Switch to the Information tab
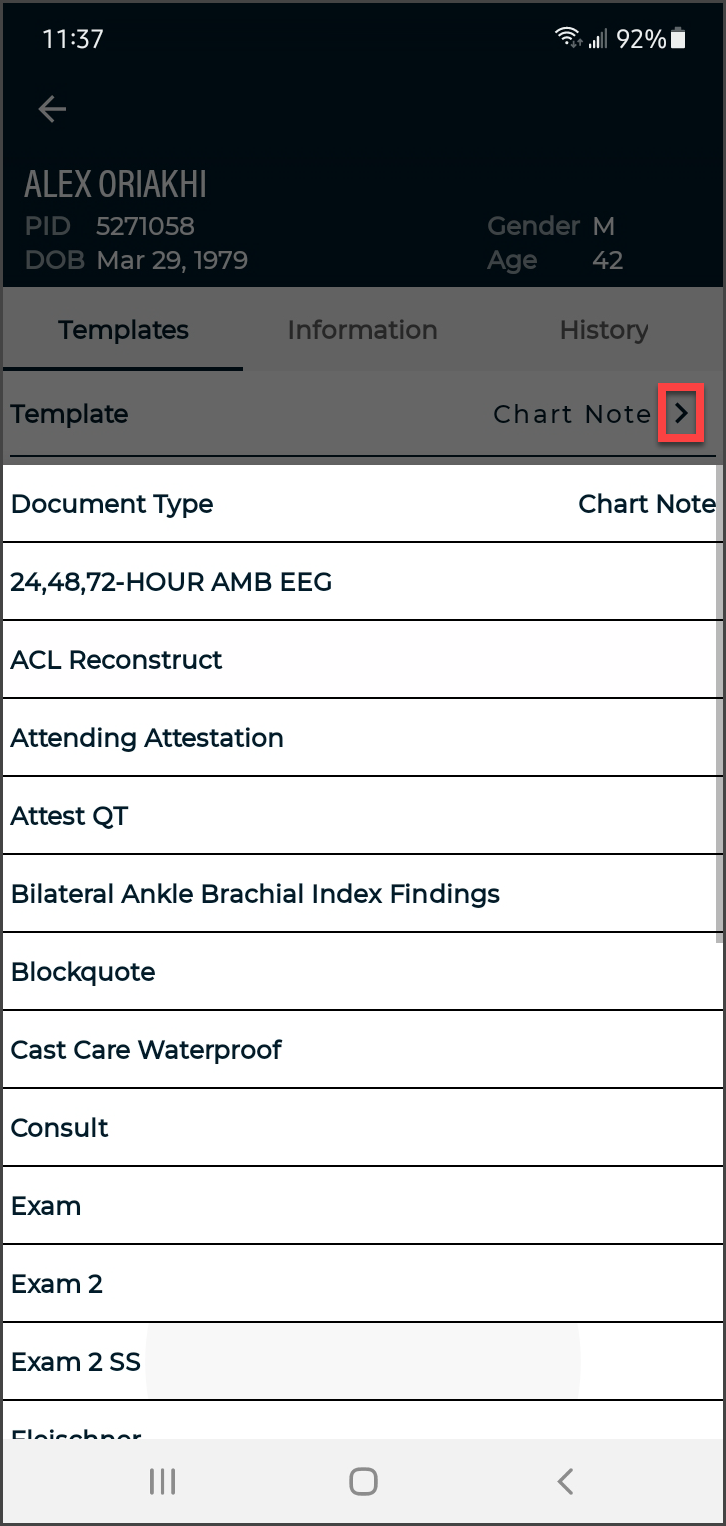The width and height of the screenshot is (726, 1526). 362,330
